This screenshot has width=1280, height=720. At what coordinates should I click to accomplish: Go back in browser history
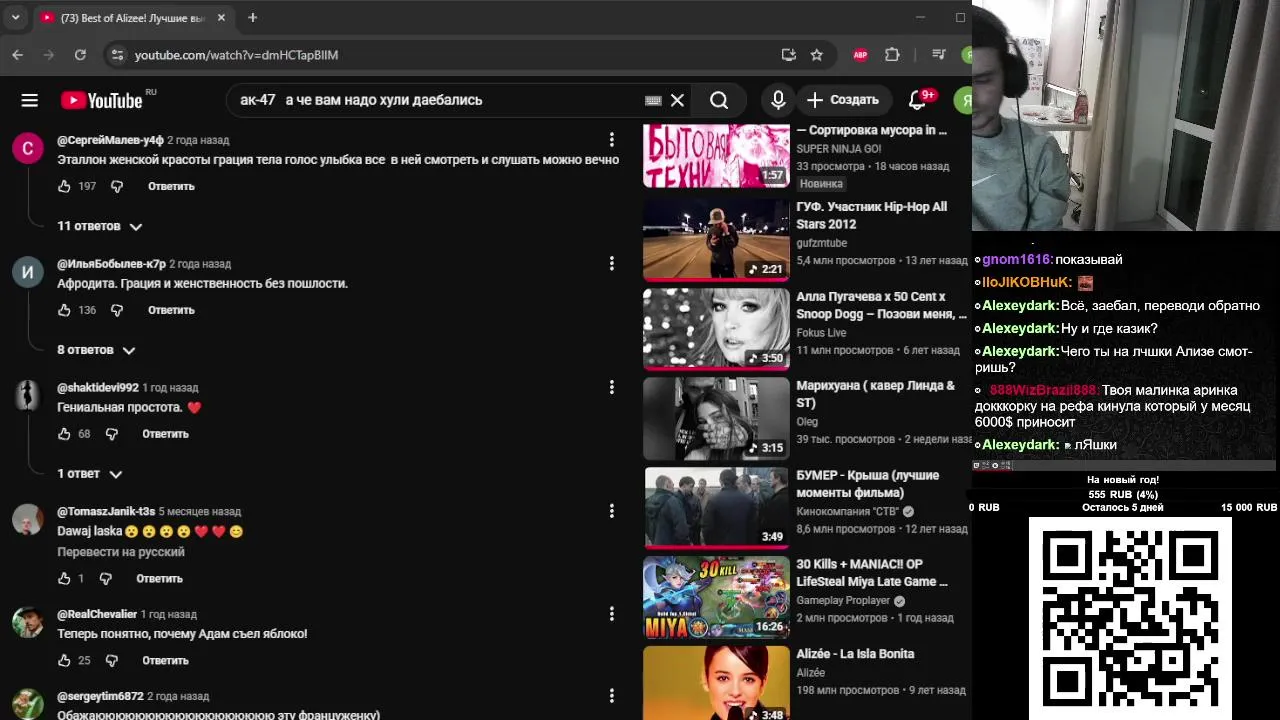pyautogui.click(x=17, y=55)
